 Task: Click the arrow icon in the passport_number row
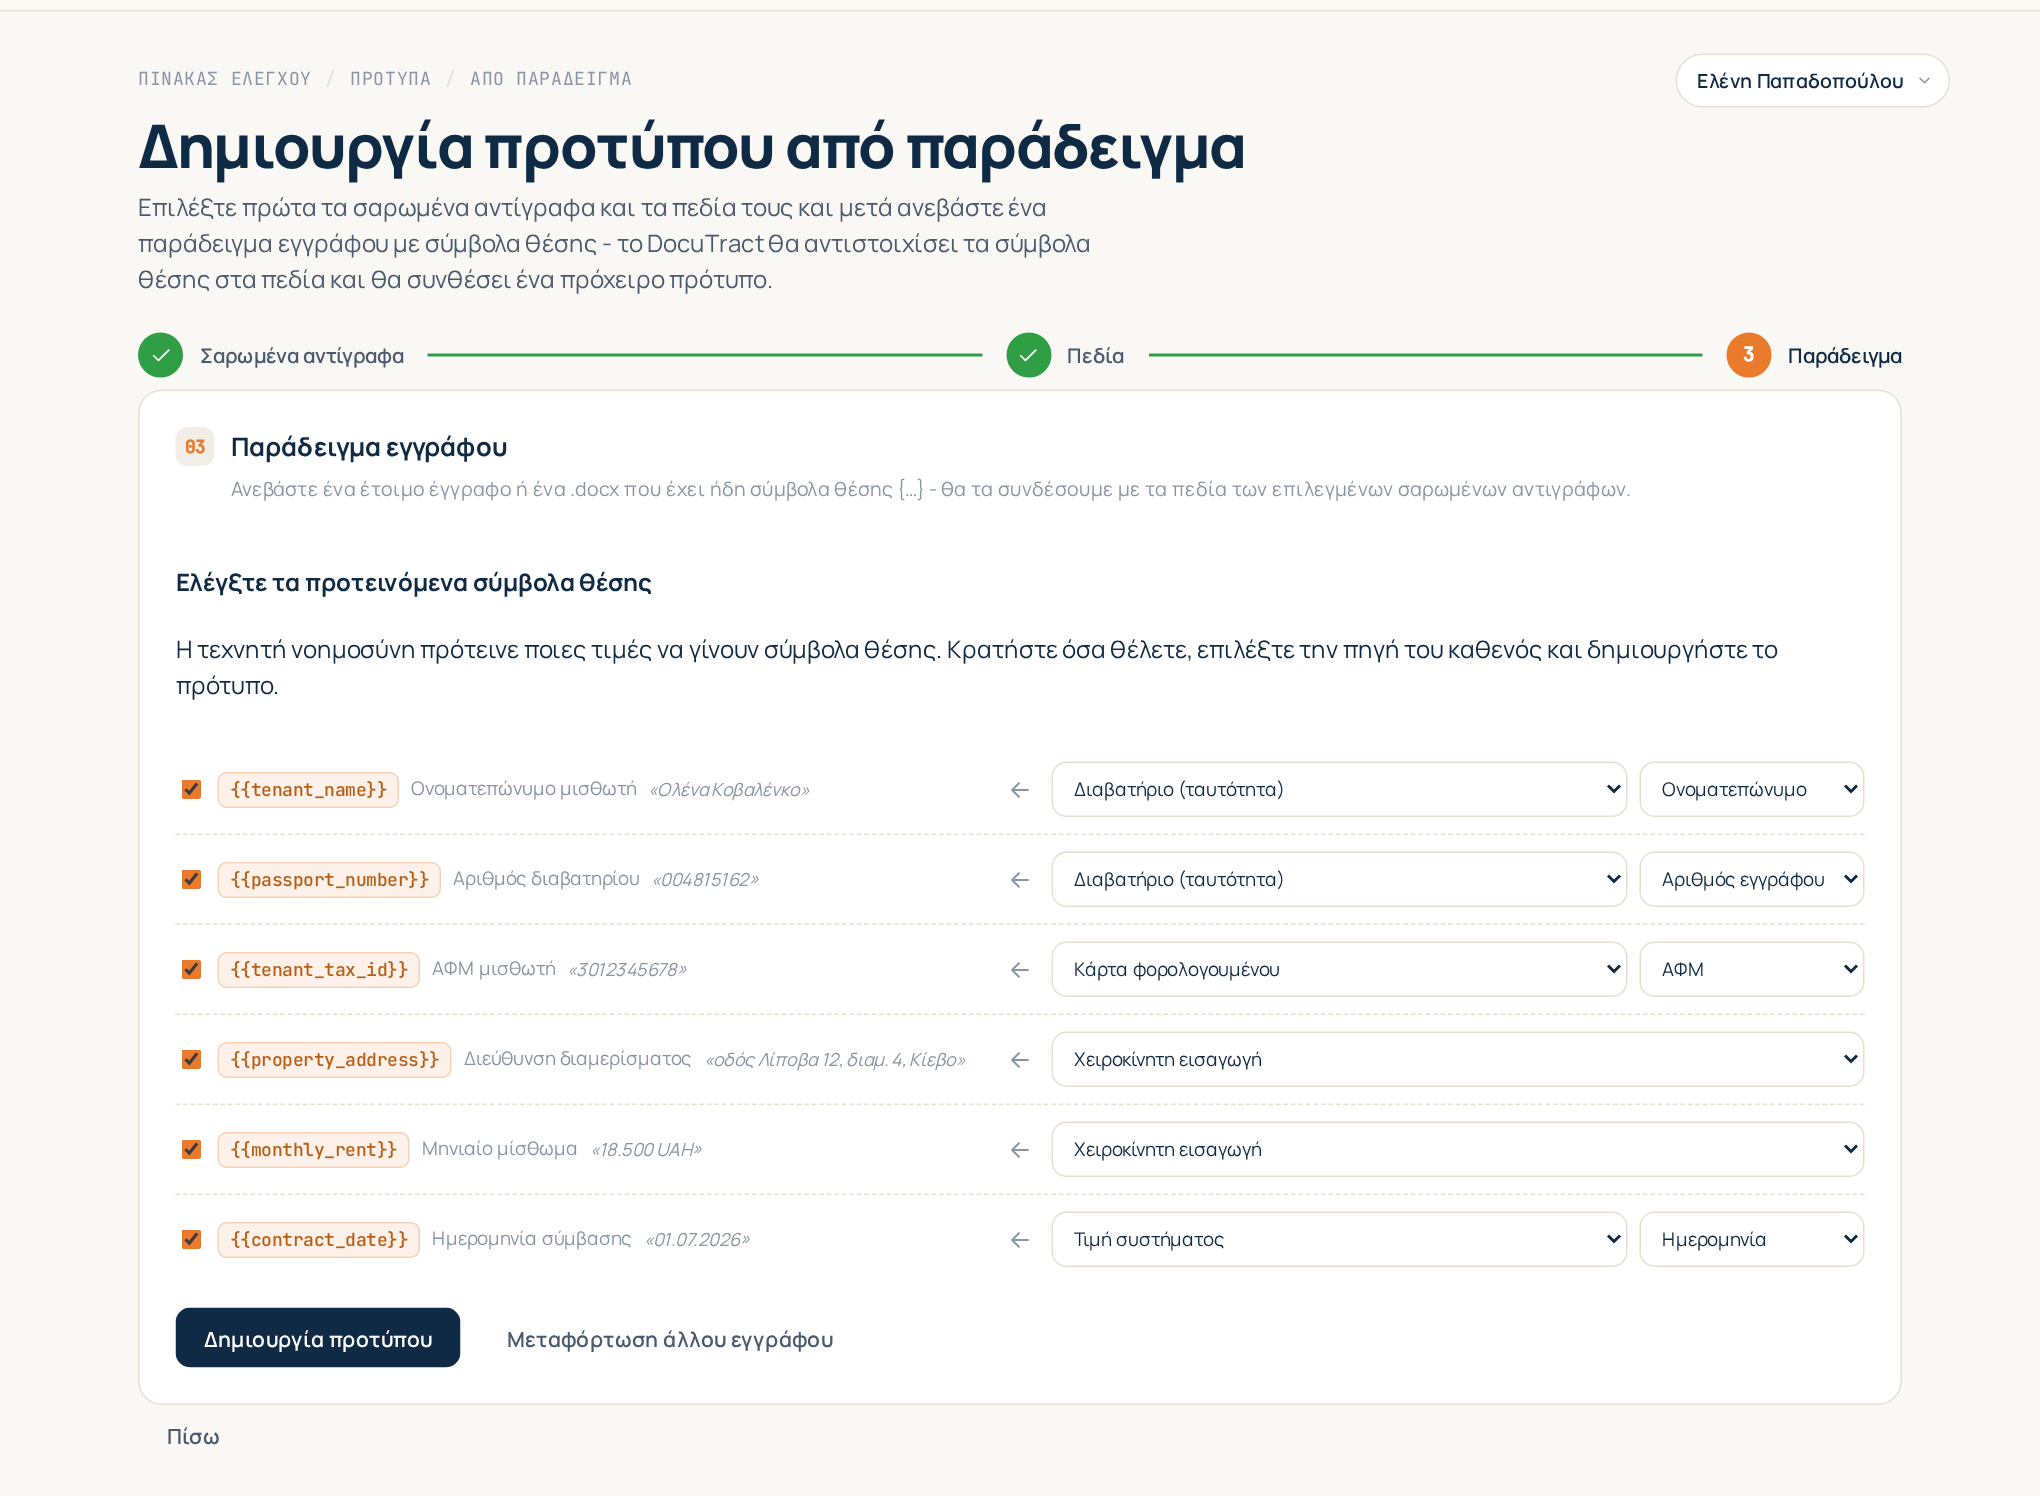1020,880
